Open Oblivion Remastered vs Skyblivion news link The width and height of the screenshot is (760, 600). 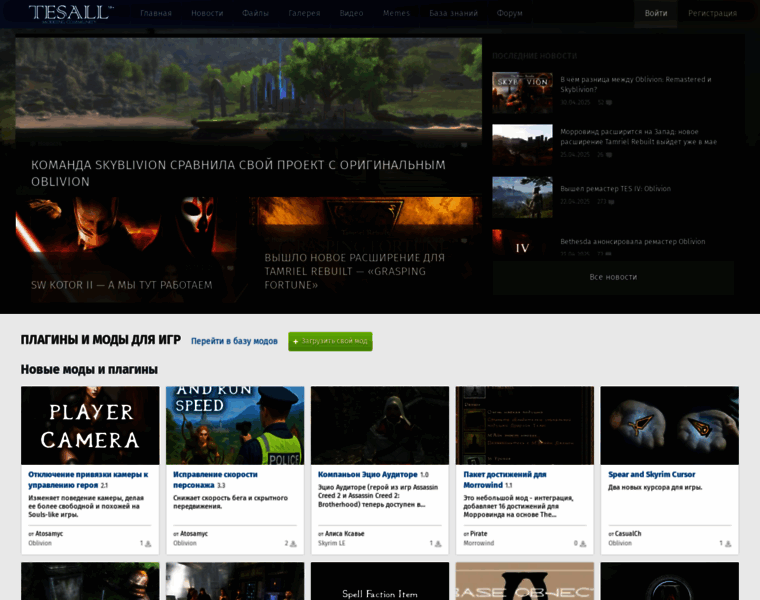tap(635, 84)
